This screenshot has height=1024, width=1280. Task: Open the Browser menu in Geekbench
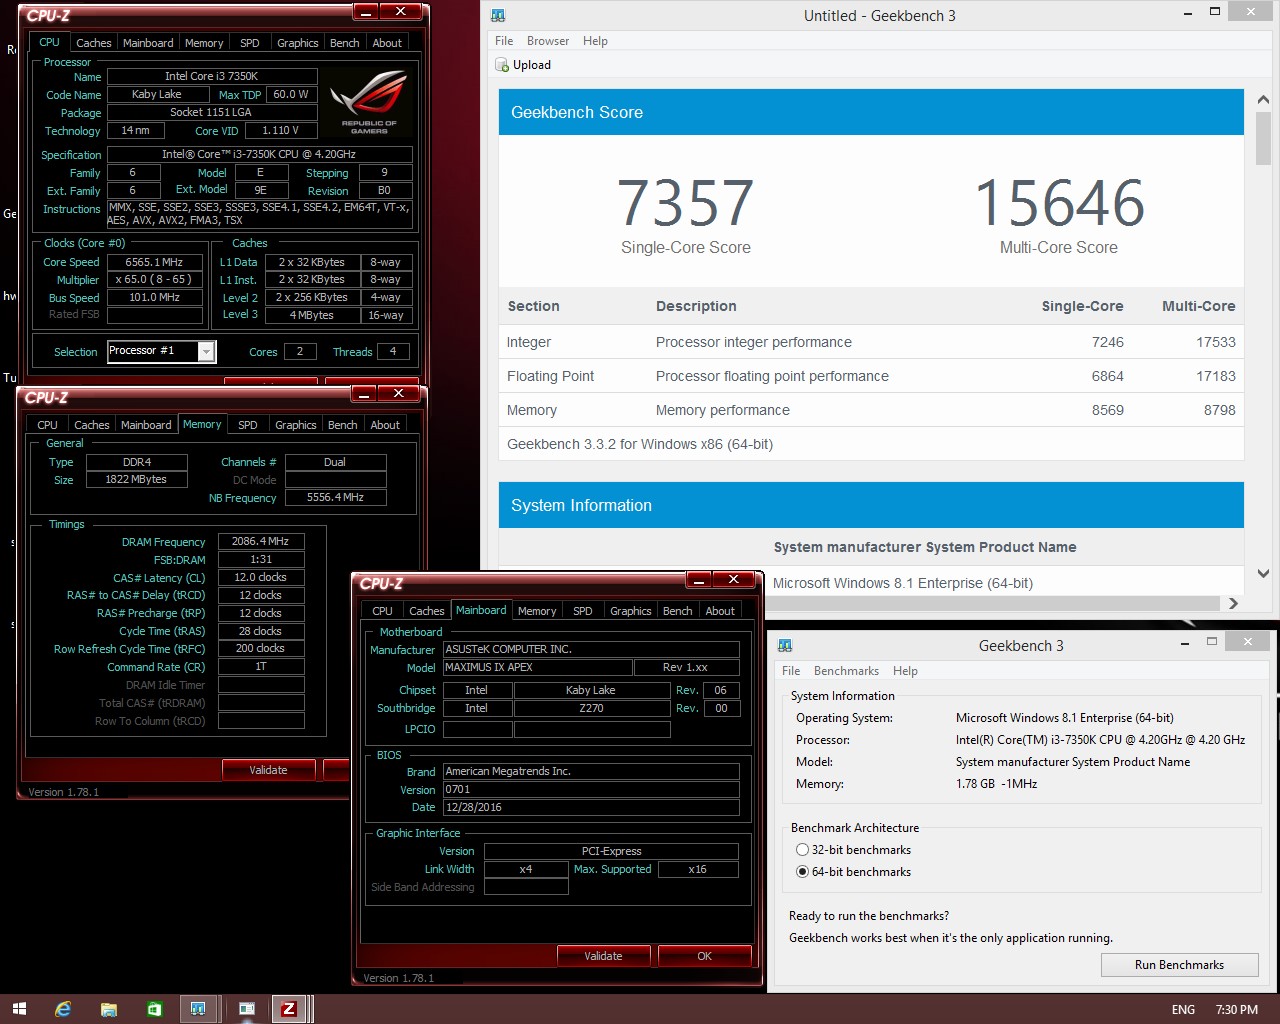pyautogui.click(x=548, y=41)
